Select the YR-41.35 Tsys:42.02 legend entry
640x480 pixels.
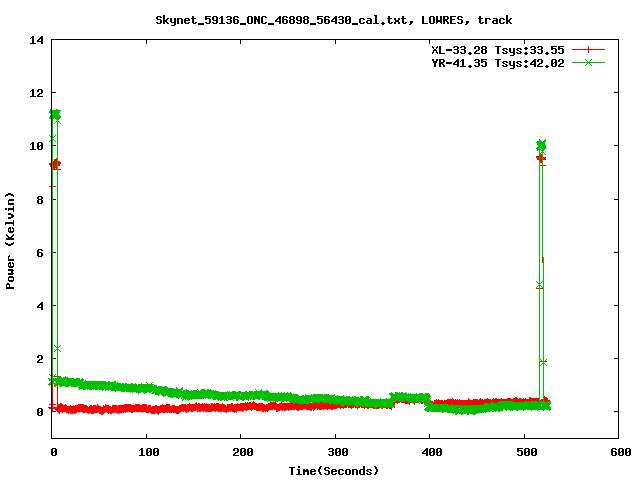[x=498, y=63]
